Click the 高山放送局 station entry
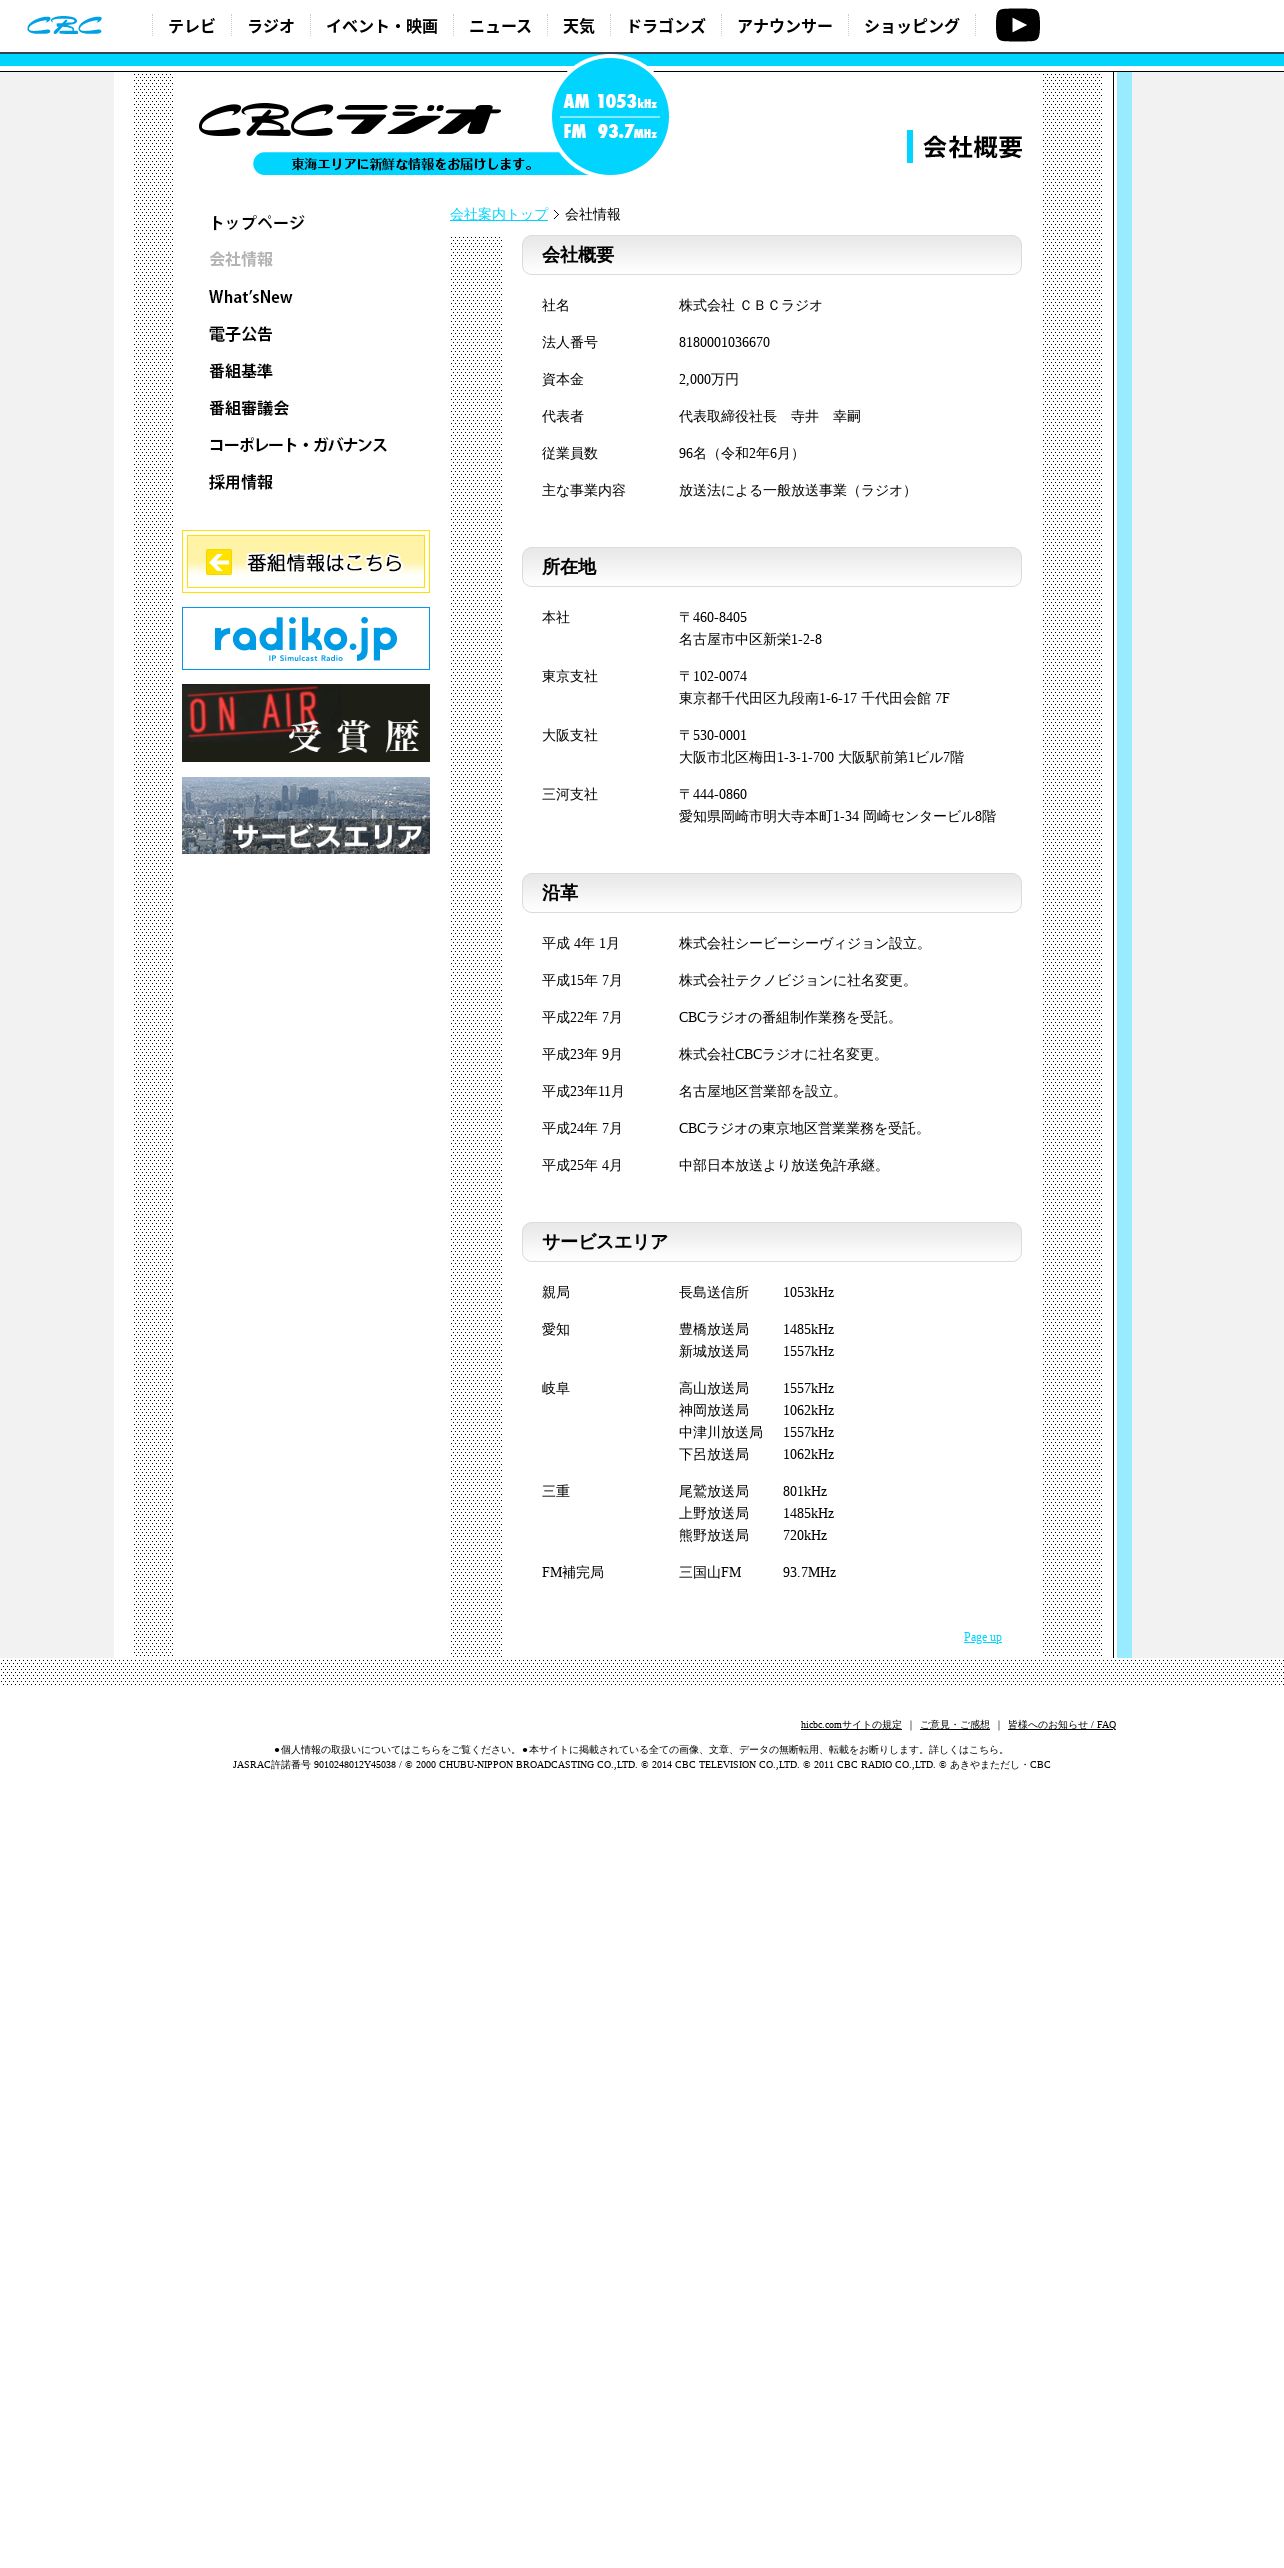 pyautogui.click(x=714, y=1389)
